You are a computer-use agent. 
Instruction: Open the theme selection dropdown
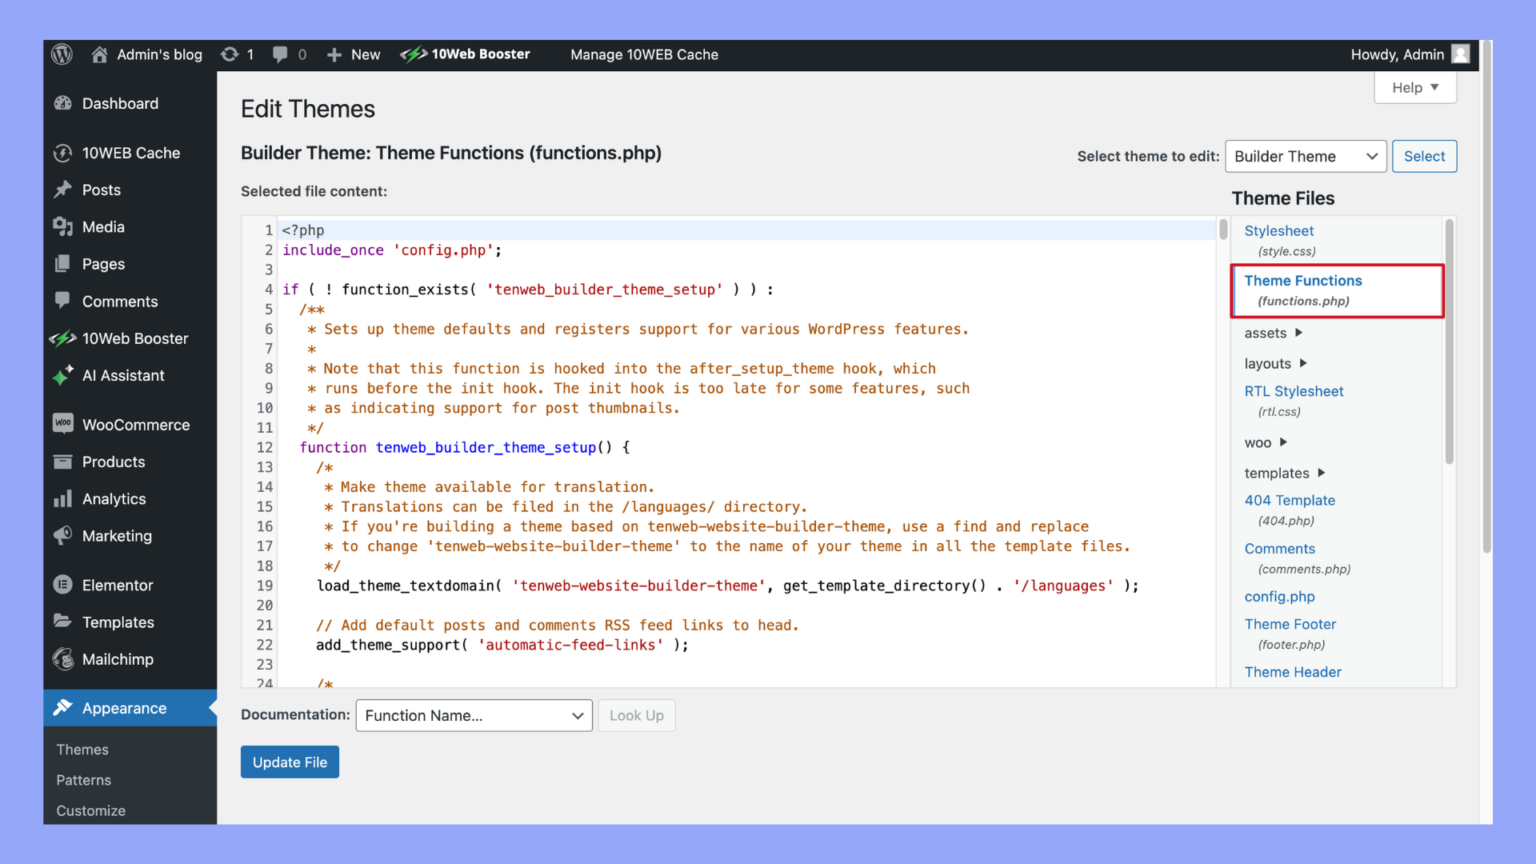1305,156
